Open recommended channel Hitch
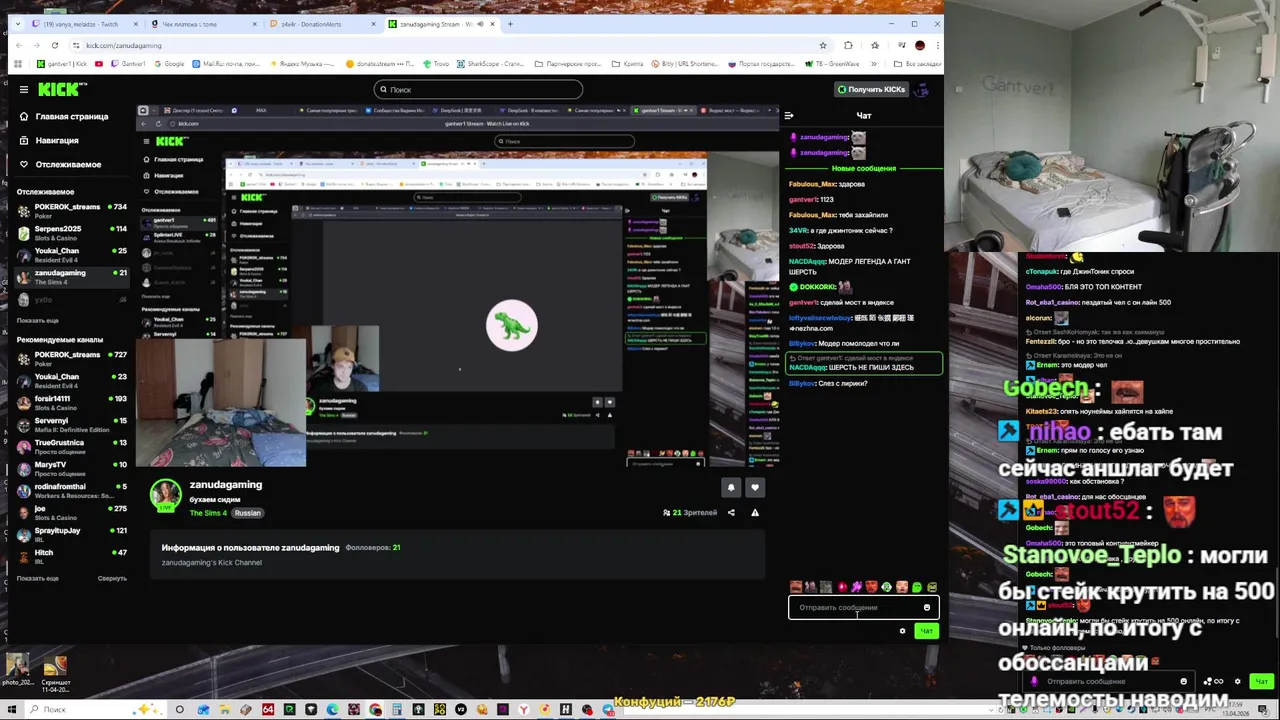This screenshot has width=1280, height=720. pyautogui.click(x=72, y=556)
